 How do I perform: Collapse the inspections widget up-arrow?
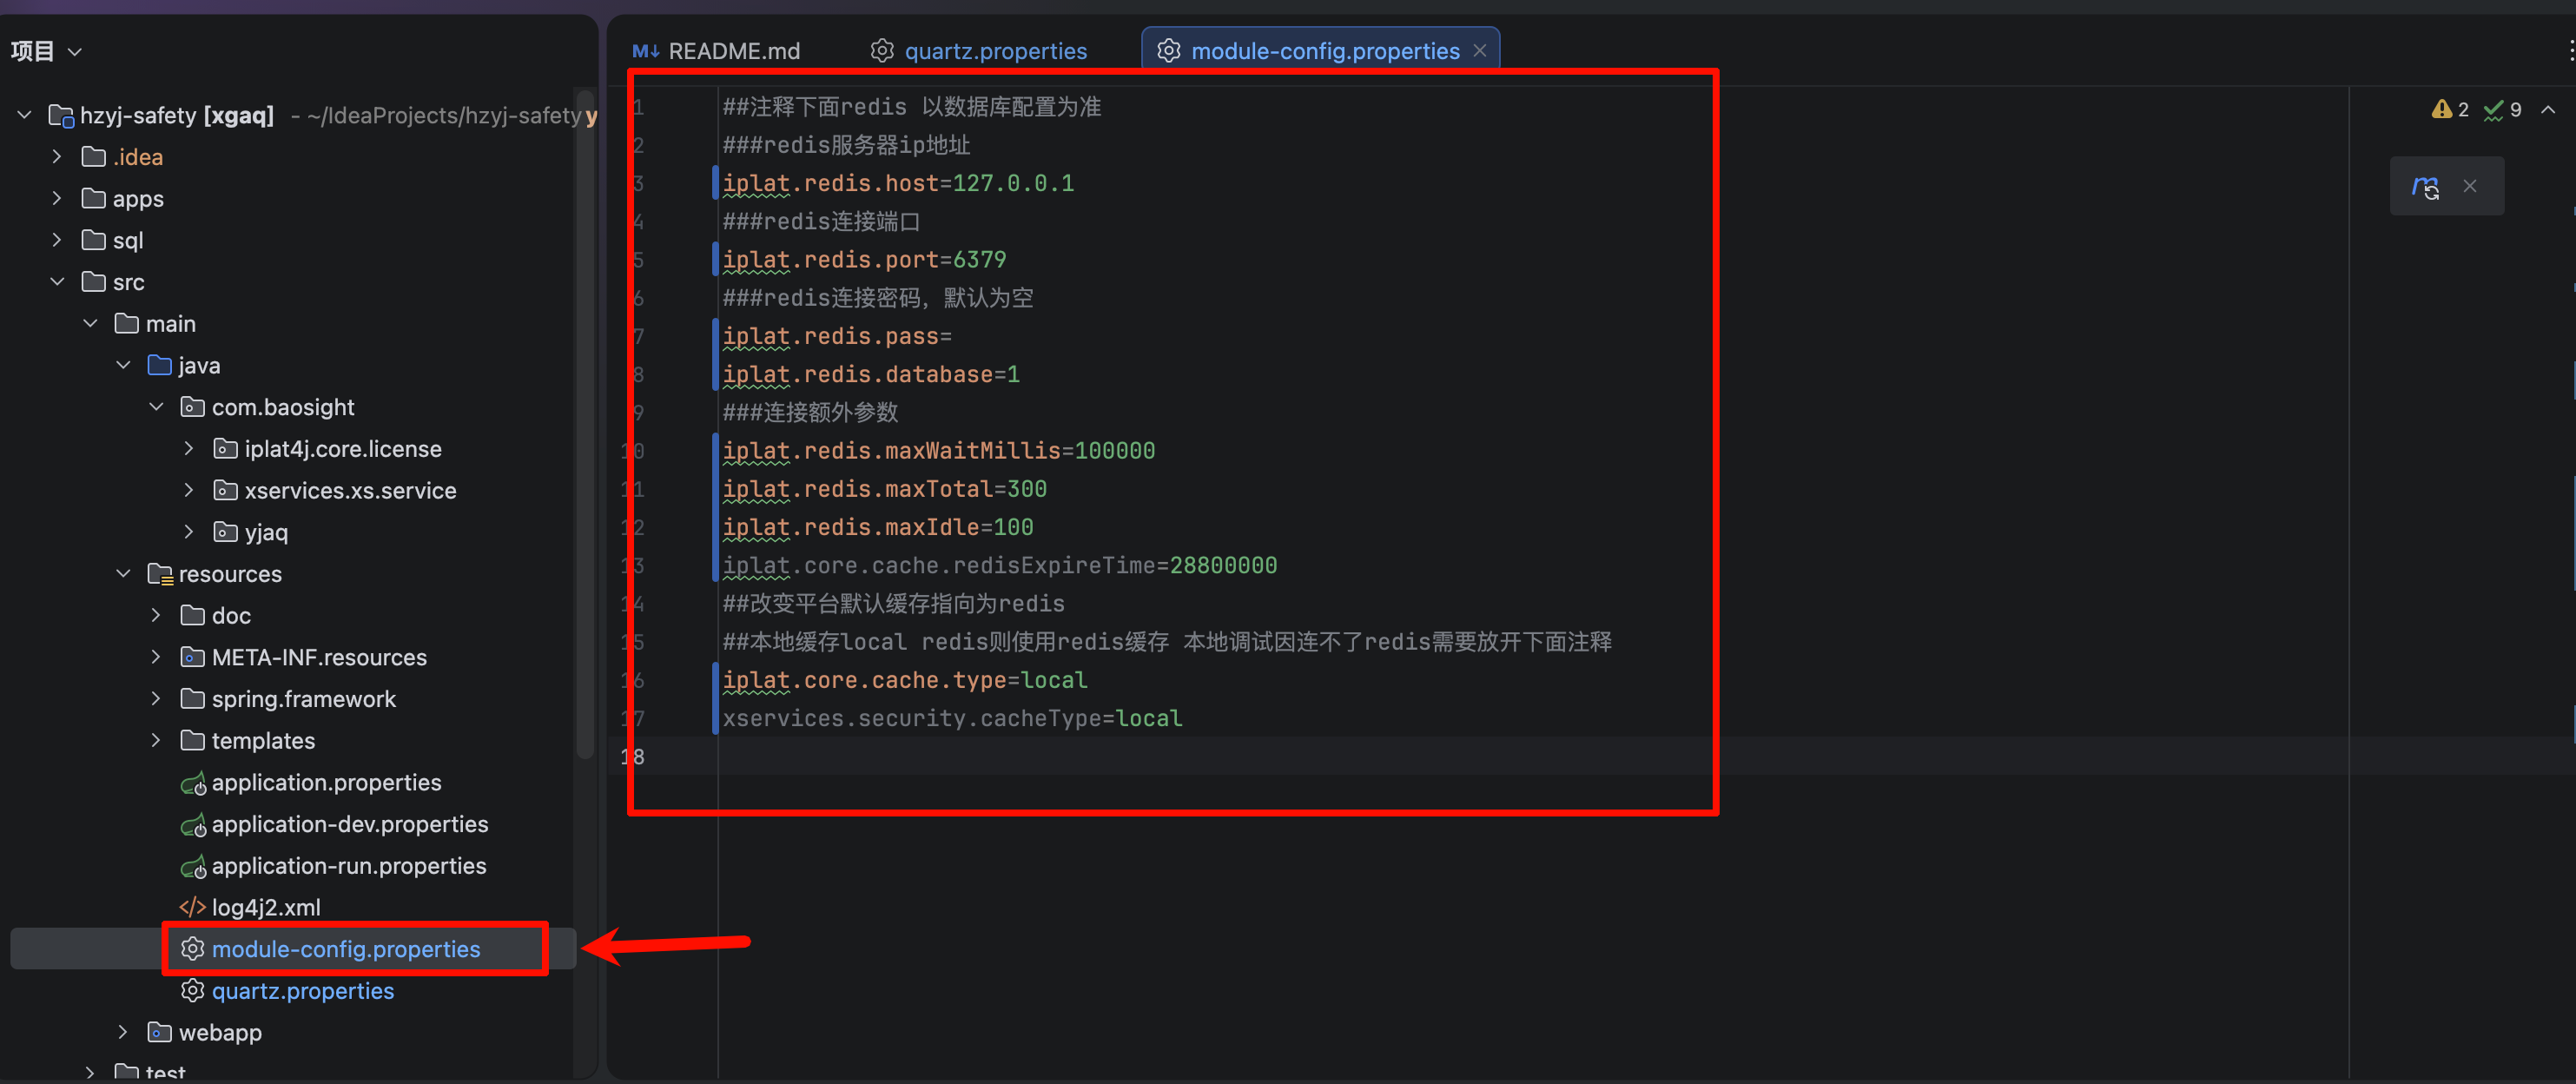pyautogui.click(x=2547, y=109)
